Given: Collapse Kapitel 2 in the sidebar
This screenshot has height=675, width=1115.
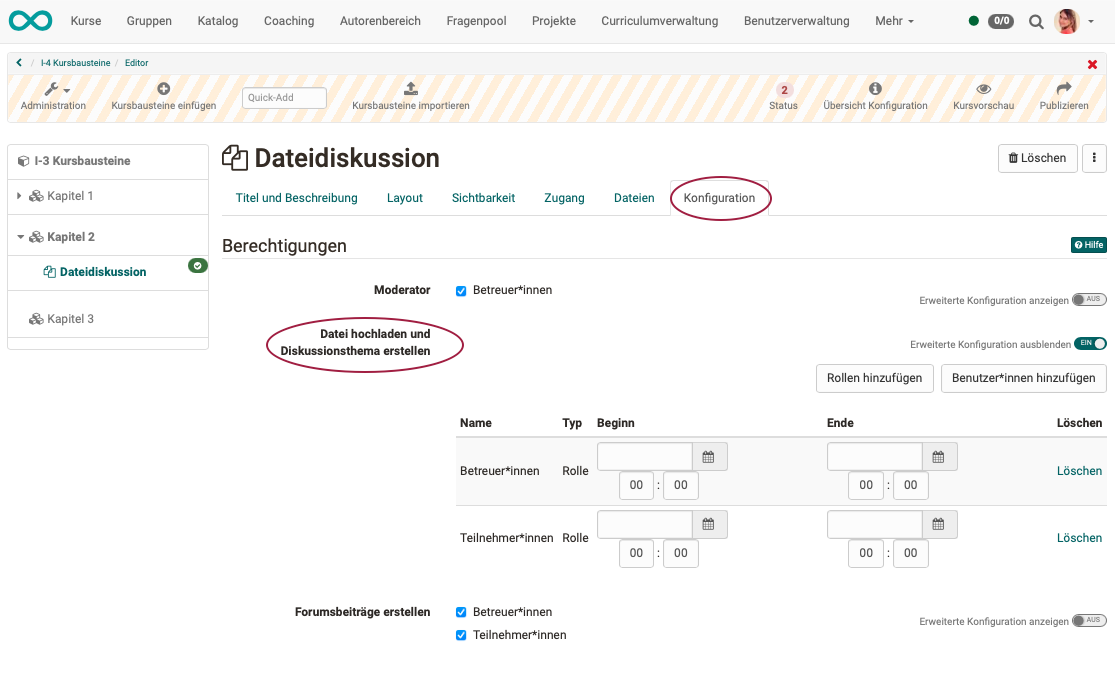Looking at the screenshot, I should [17, 236].
